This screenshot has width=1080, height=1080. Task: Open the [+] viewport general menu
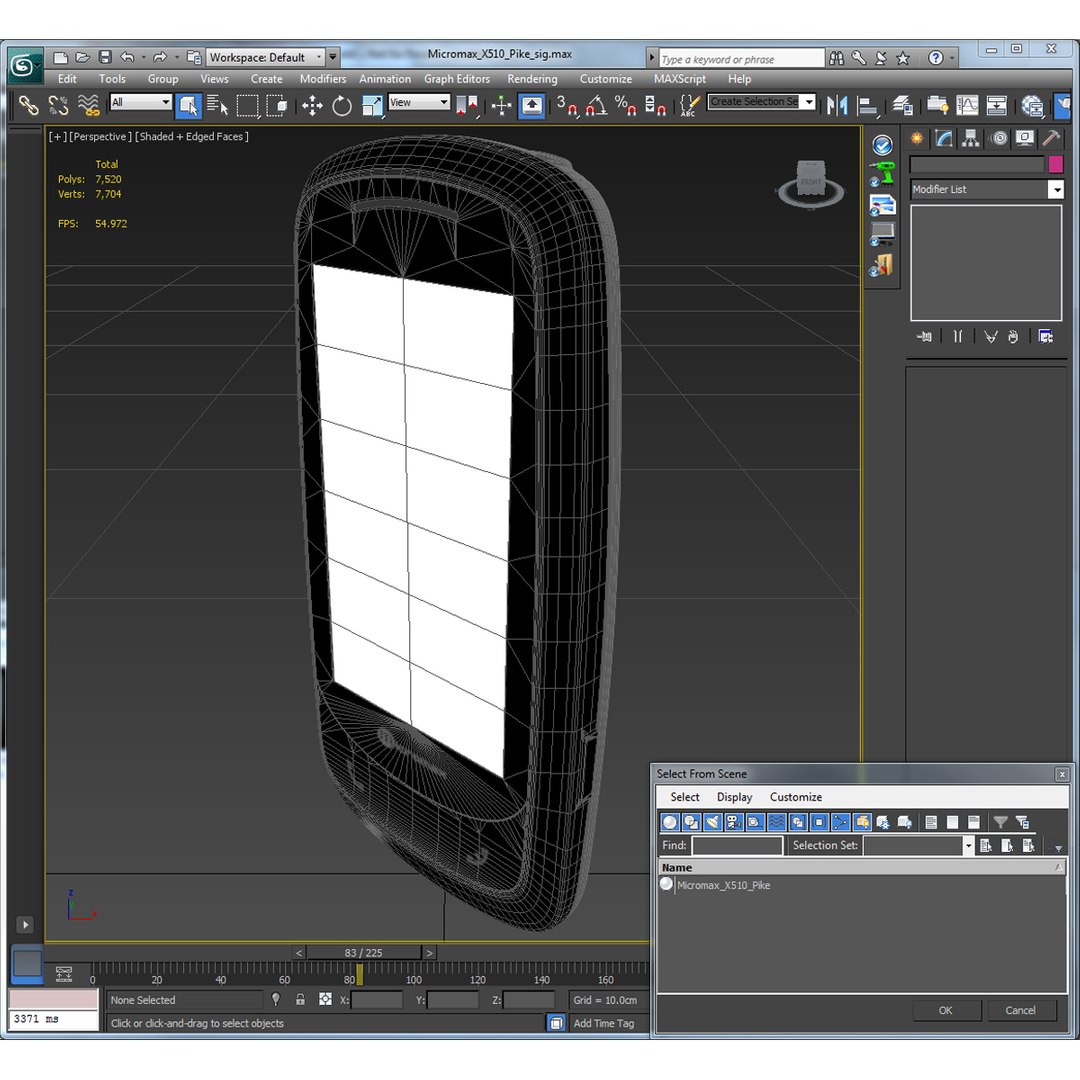57,137
